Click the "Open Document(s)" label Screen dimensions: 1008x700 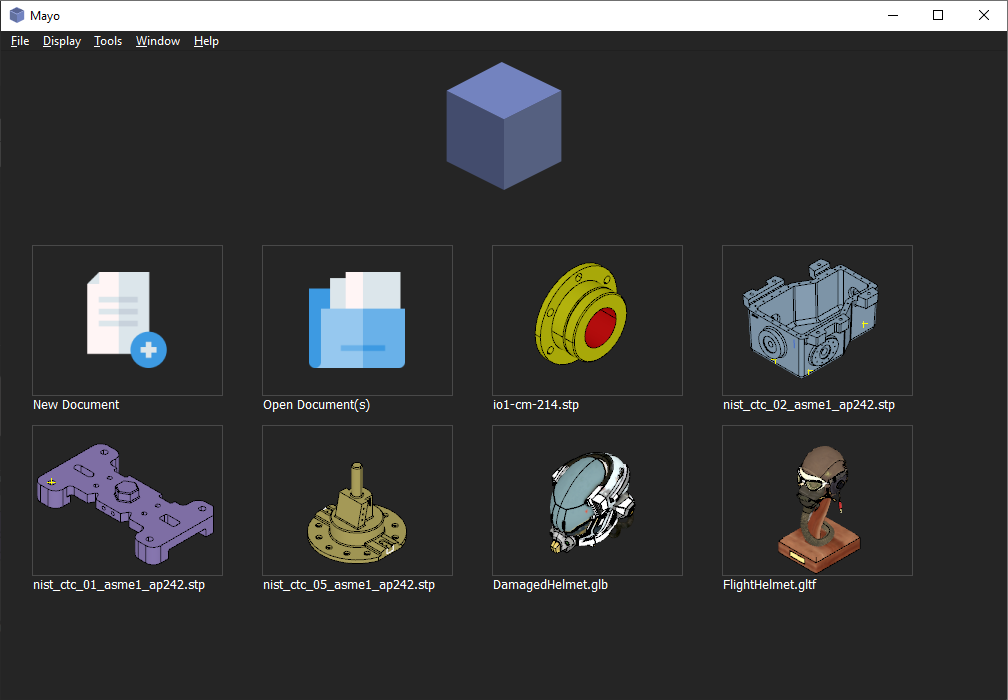coord(316,405)
